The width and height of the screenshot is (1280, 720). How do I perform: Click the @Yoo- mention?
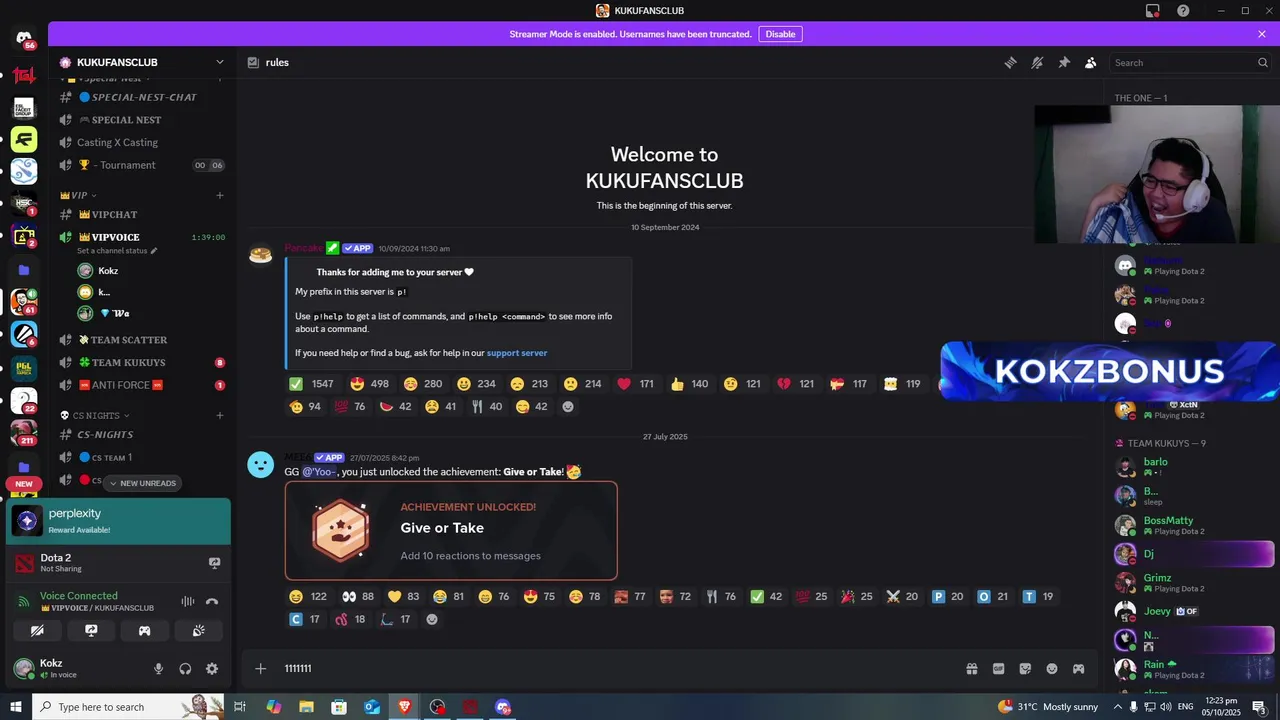(319, 472)
